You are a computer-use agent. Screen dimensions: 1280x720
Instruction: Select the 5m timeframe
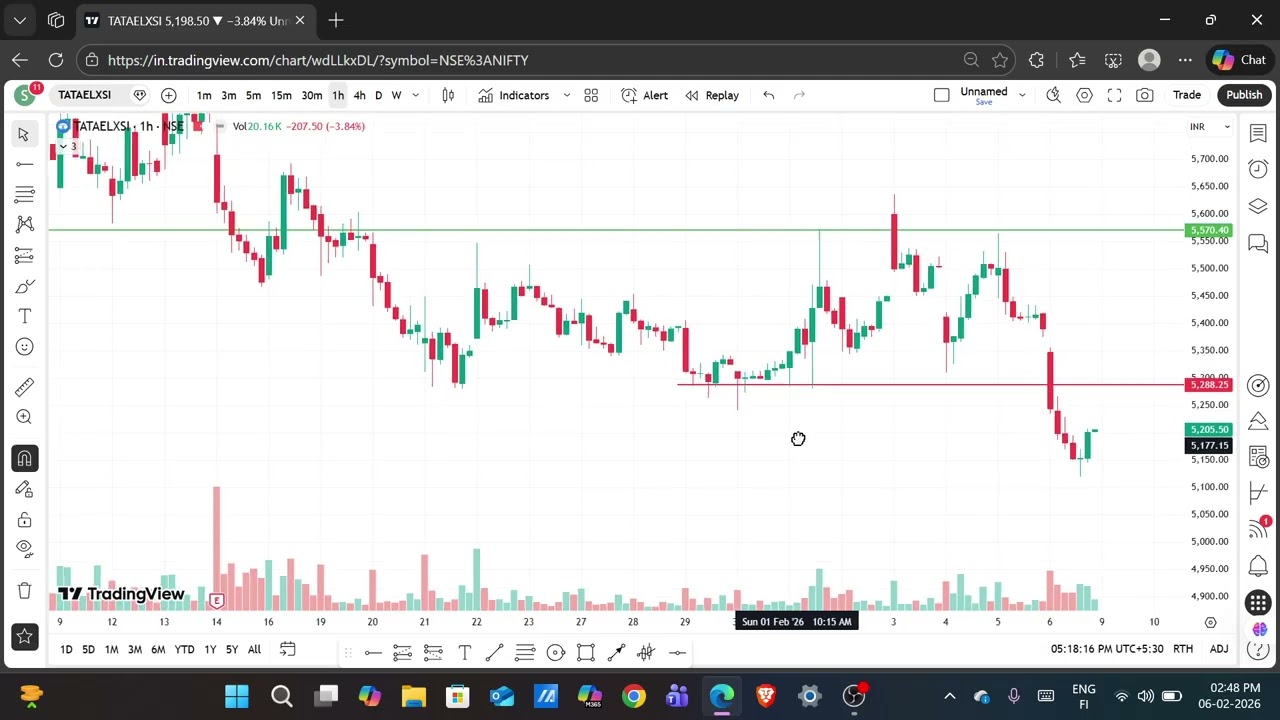pyautogui.click(x=253, y=95)
